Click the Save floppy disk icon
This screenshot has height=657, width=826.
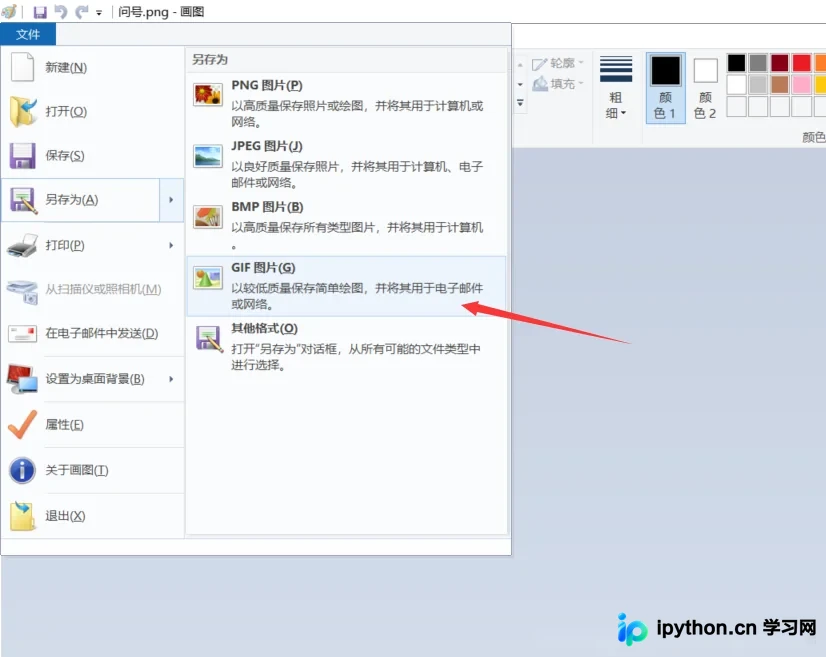pos(23,155)
